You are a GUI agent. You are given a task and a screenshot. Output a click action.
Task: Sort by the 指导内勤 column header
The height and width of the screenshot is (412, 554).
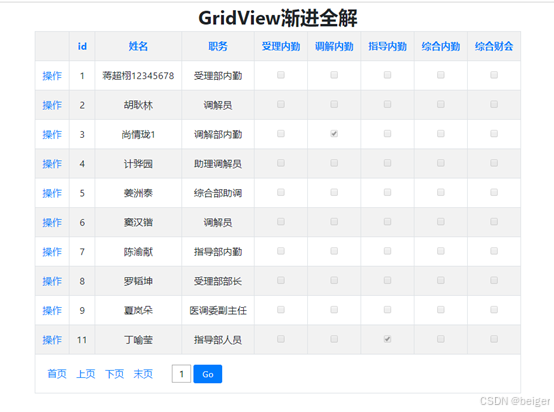tap(388, 46)
